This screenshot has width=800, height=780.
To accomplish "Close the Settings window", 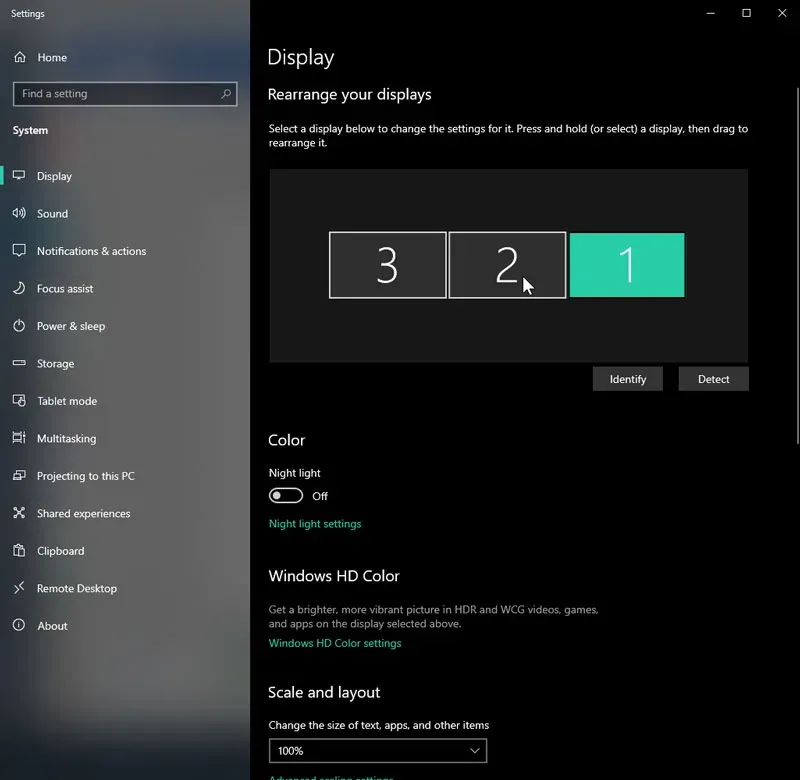I will click(x=782, y=13).
